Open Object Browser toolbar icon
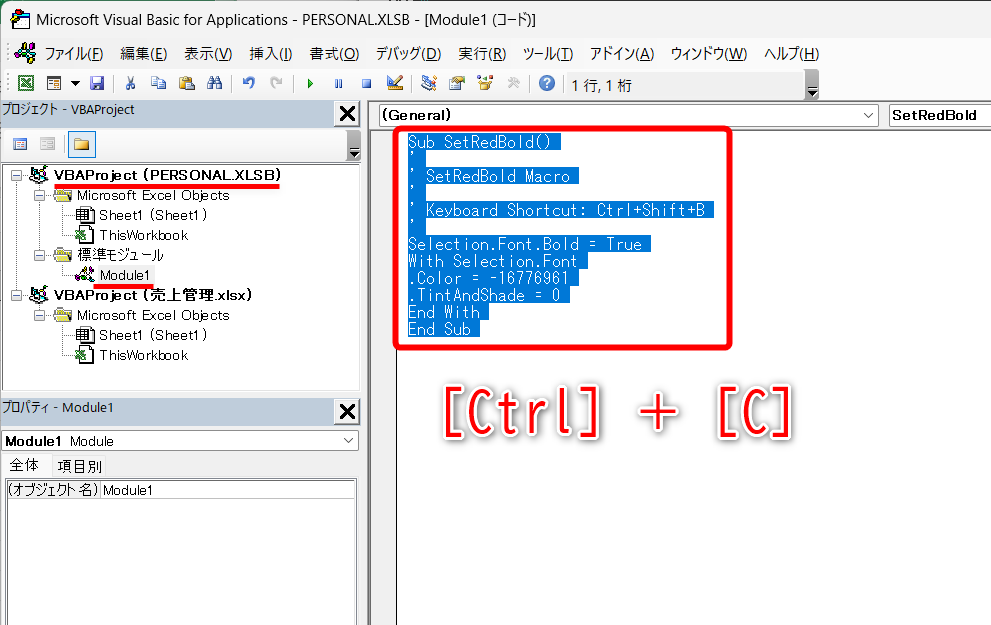This screenshot has height=625, width=991. (485, 83)
